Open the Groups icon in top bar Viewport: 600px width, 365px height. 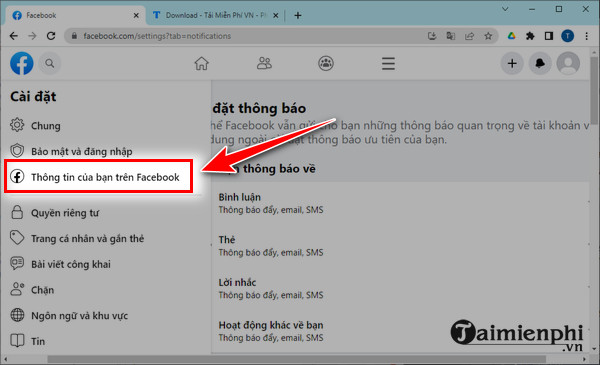point(326,64)
